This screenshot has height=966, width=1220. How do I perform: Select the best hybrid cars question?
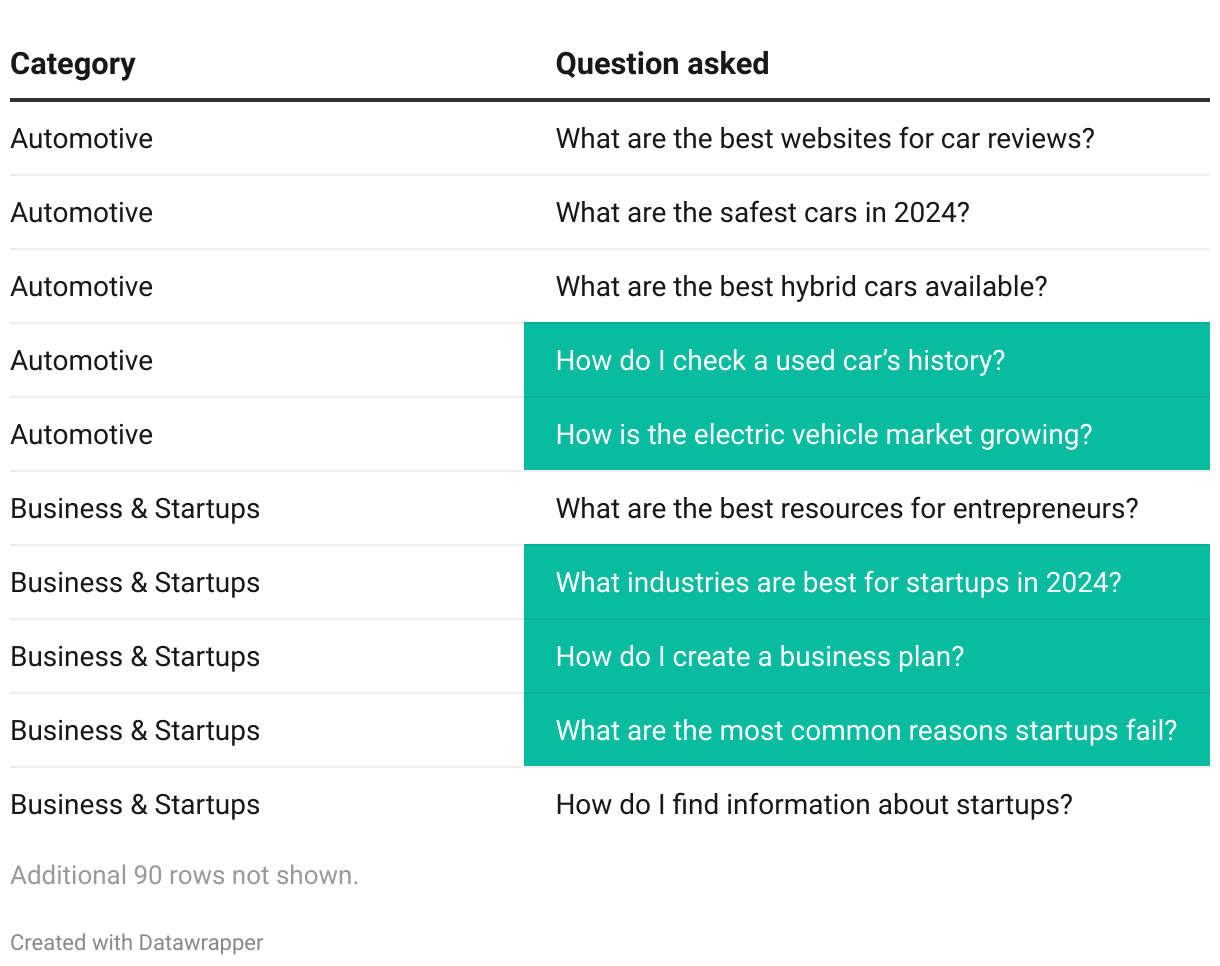pos(801,286)
